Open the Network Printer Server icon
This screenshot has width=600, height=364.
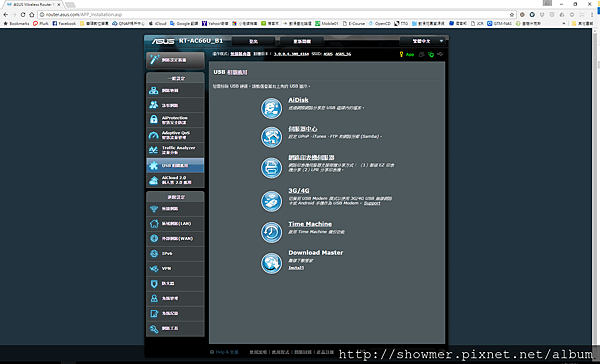(x=271, y=168)
